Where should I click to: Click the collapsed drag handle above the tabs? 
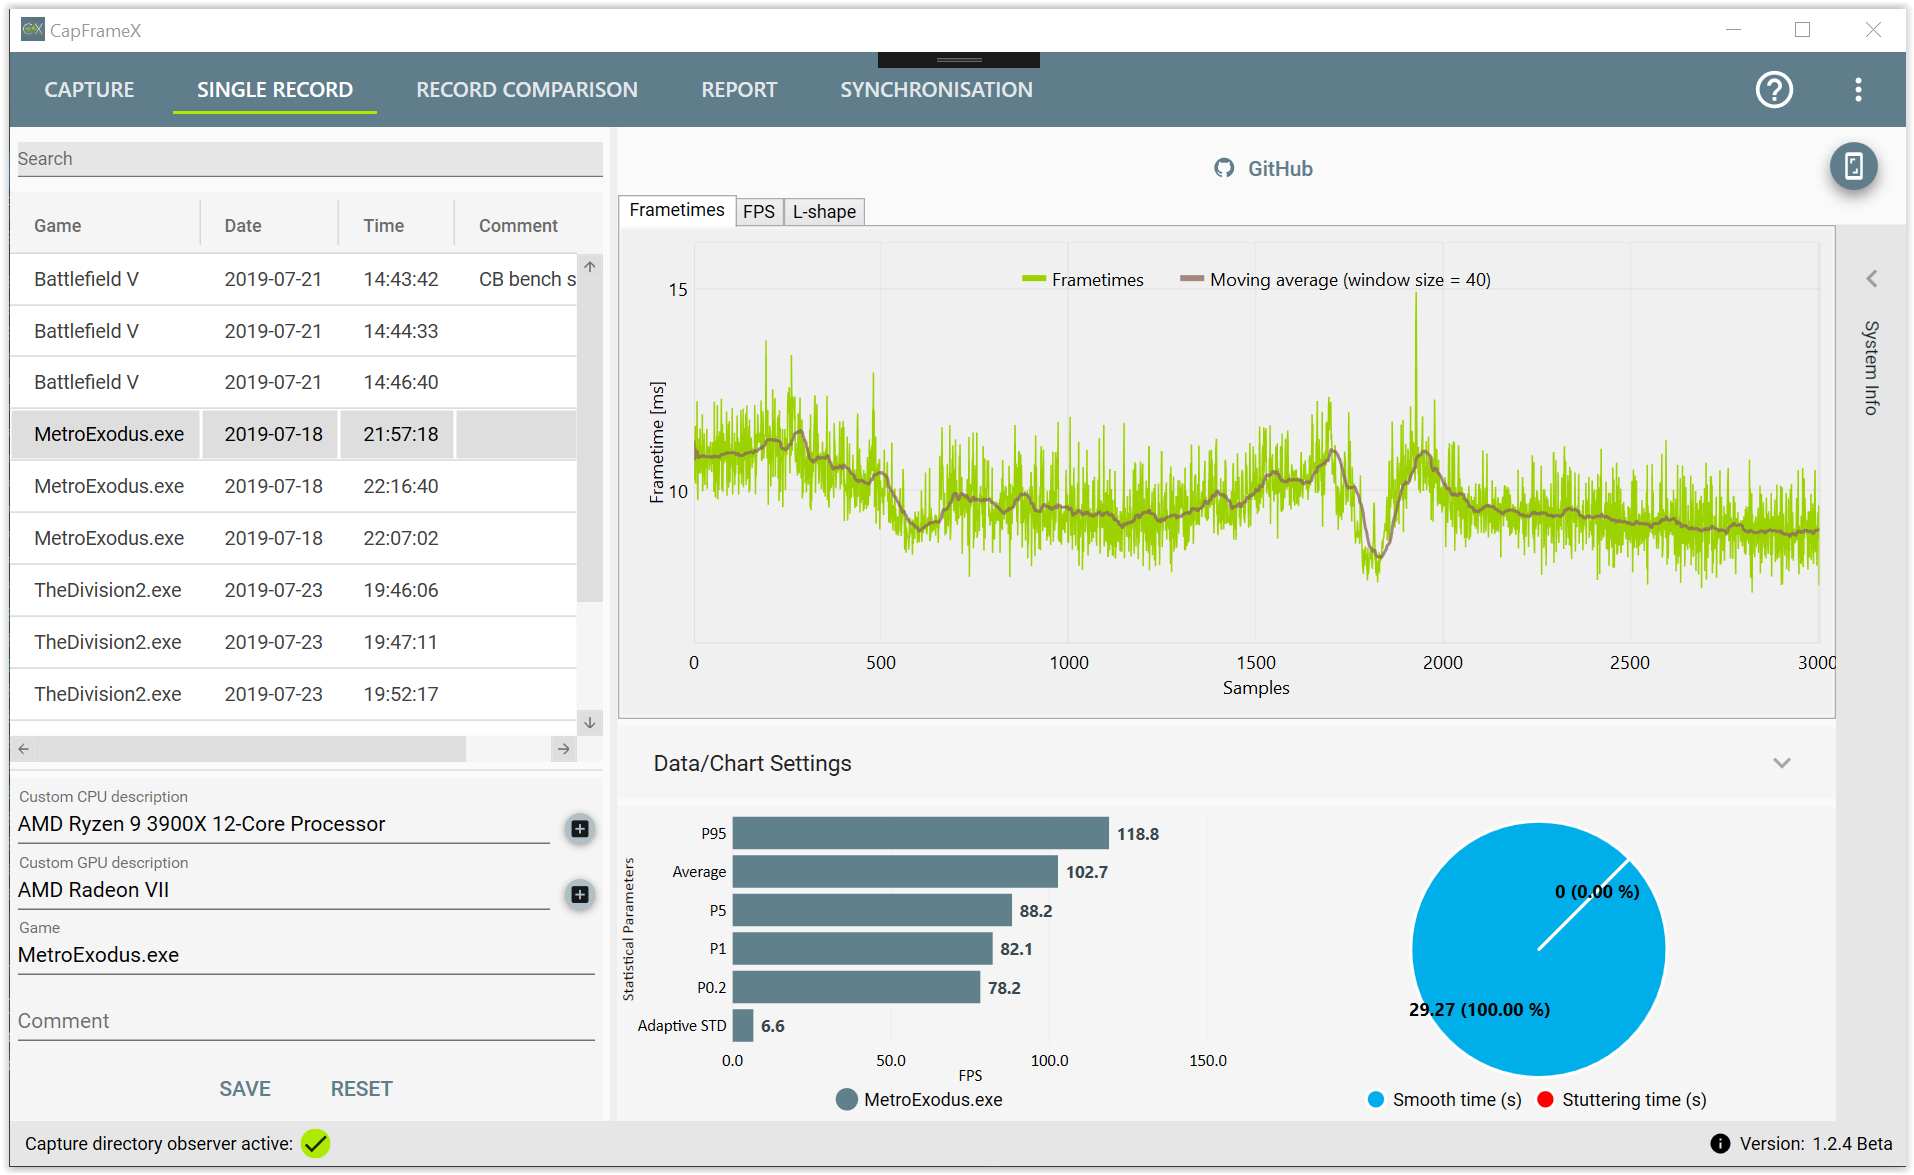click(959, 60)
